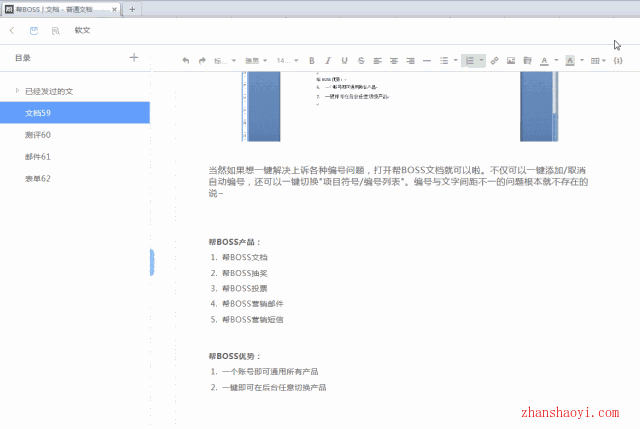Align text to the right

tap(410, 61)
